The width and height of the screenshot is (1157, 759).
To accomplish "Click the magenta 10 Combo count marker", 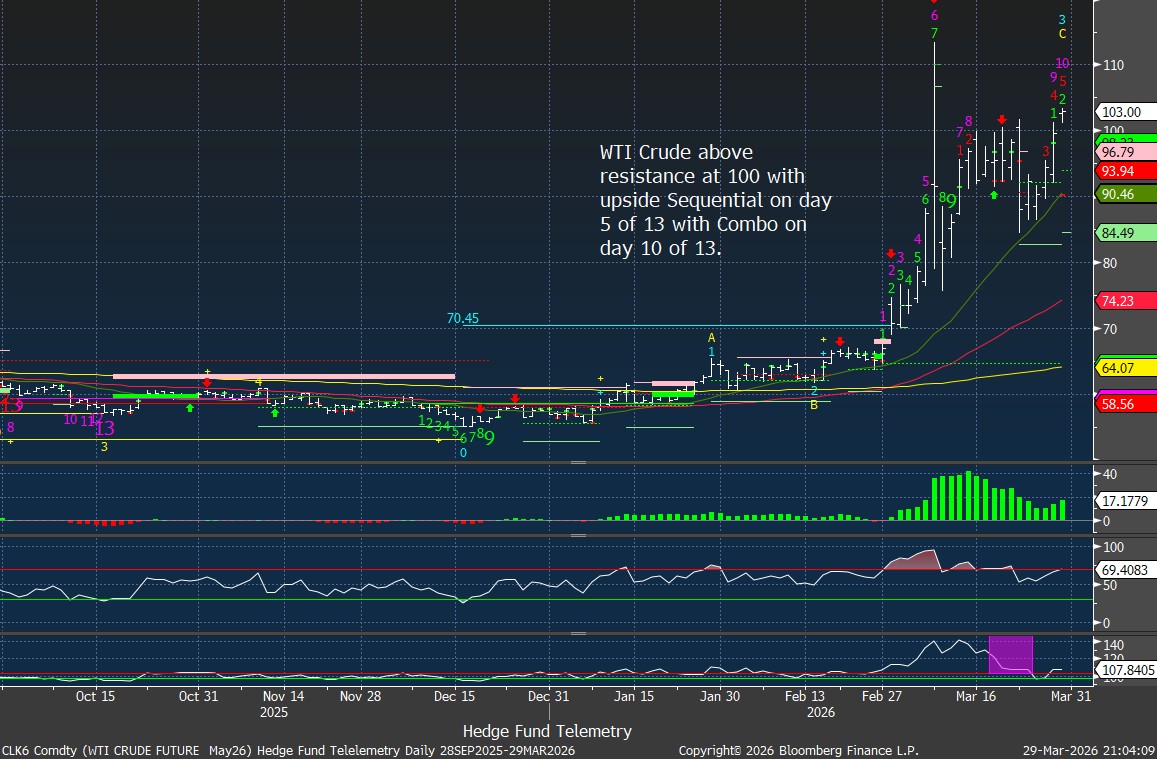I will (x=1062, y=64).
